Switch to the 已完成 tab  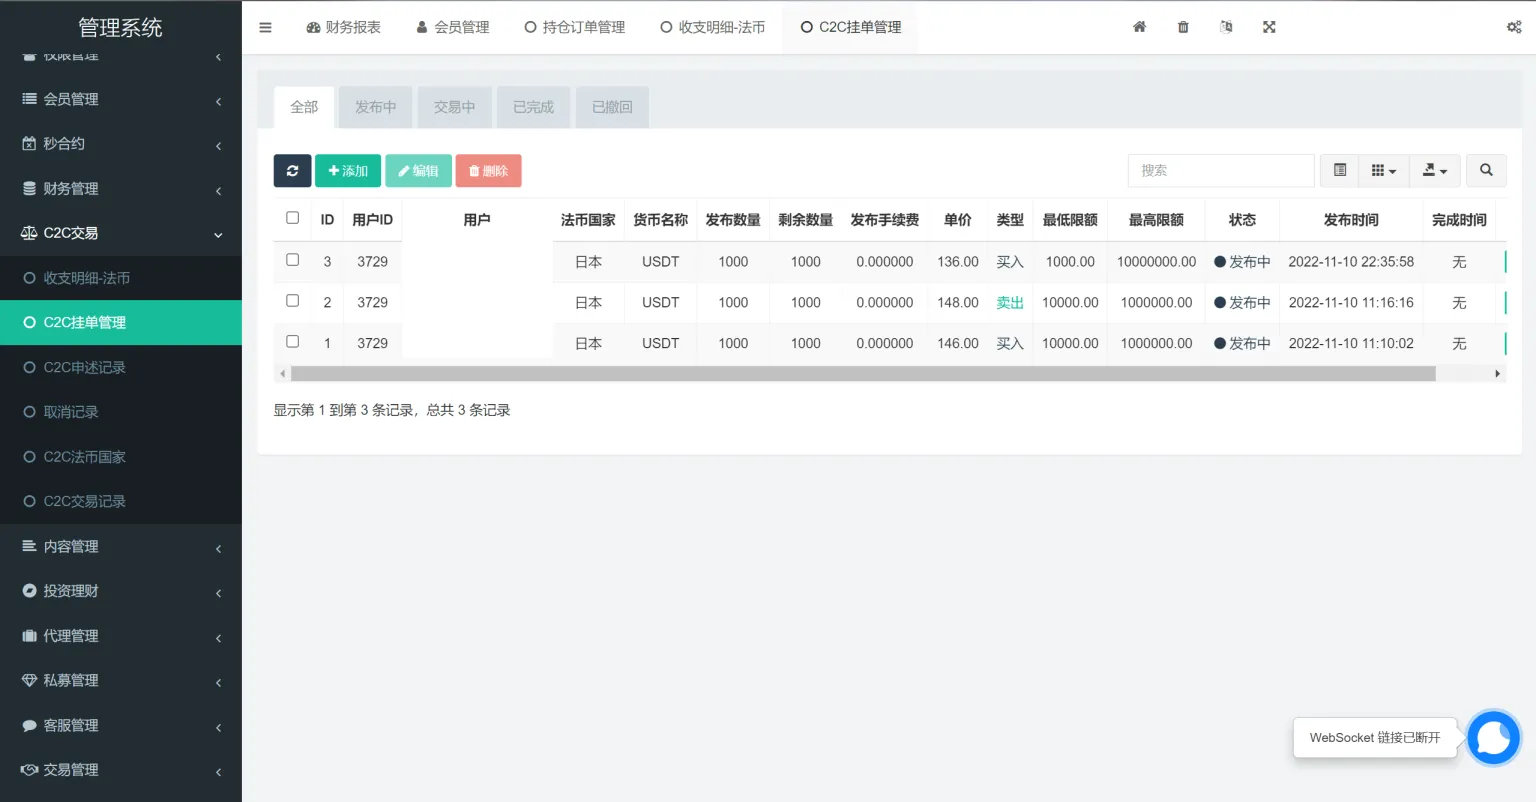[533, 107]
